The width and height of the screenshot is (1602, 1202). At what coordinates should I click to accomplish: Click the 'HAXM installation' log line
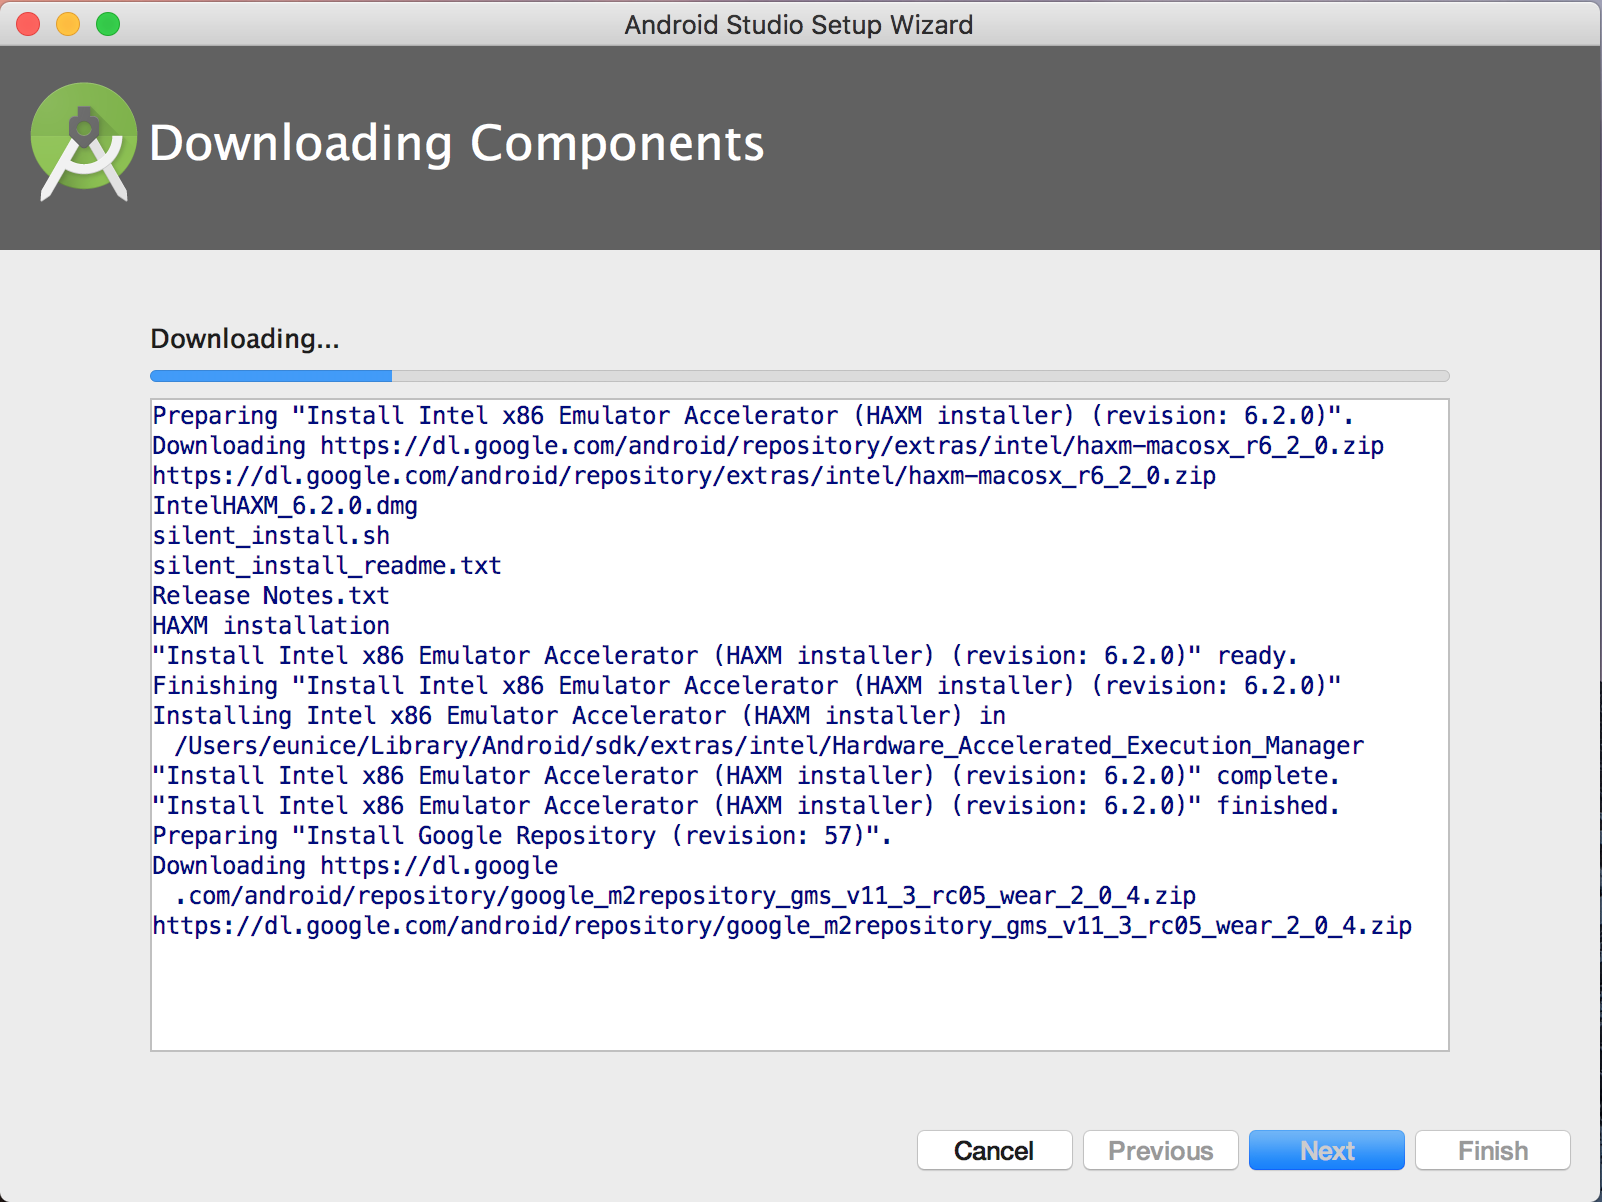click(271, 626)
